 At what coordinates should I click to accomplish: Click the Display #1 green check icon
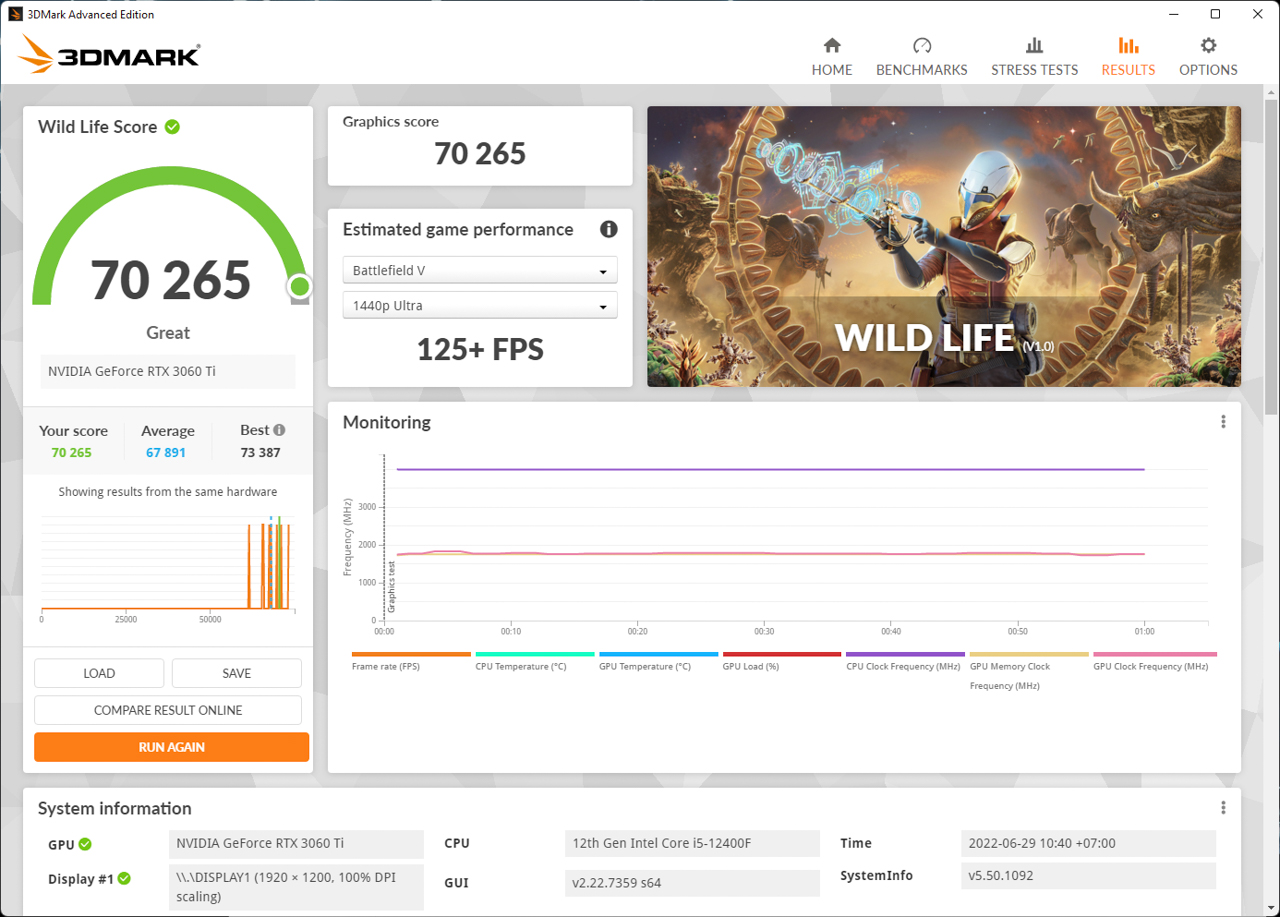point(124,879)
